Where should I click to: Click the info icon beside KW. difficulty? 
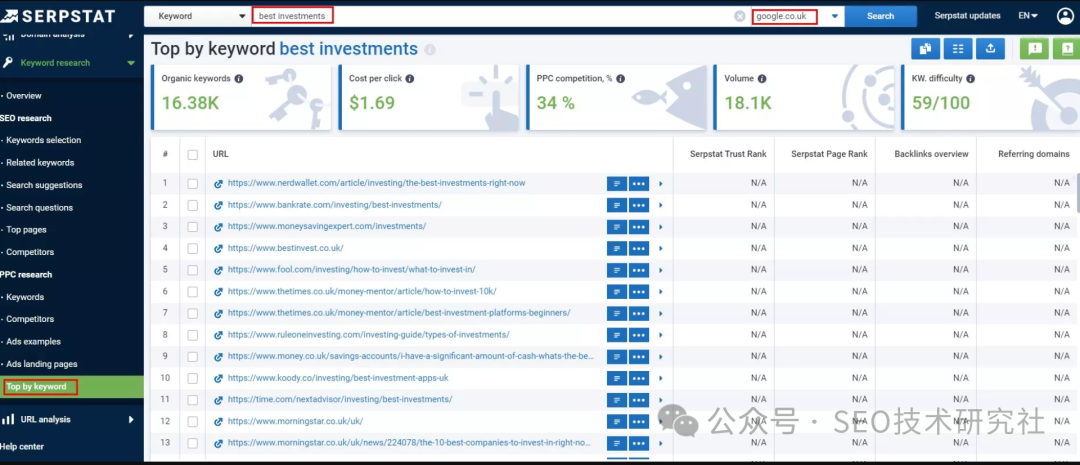[971, 79]
